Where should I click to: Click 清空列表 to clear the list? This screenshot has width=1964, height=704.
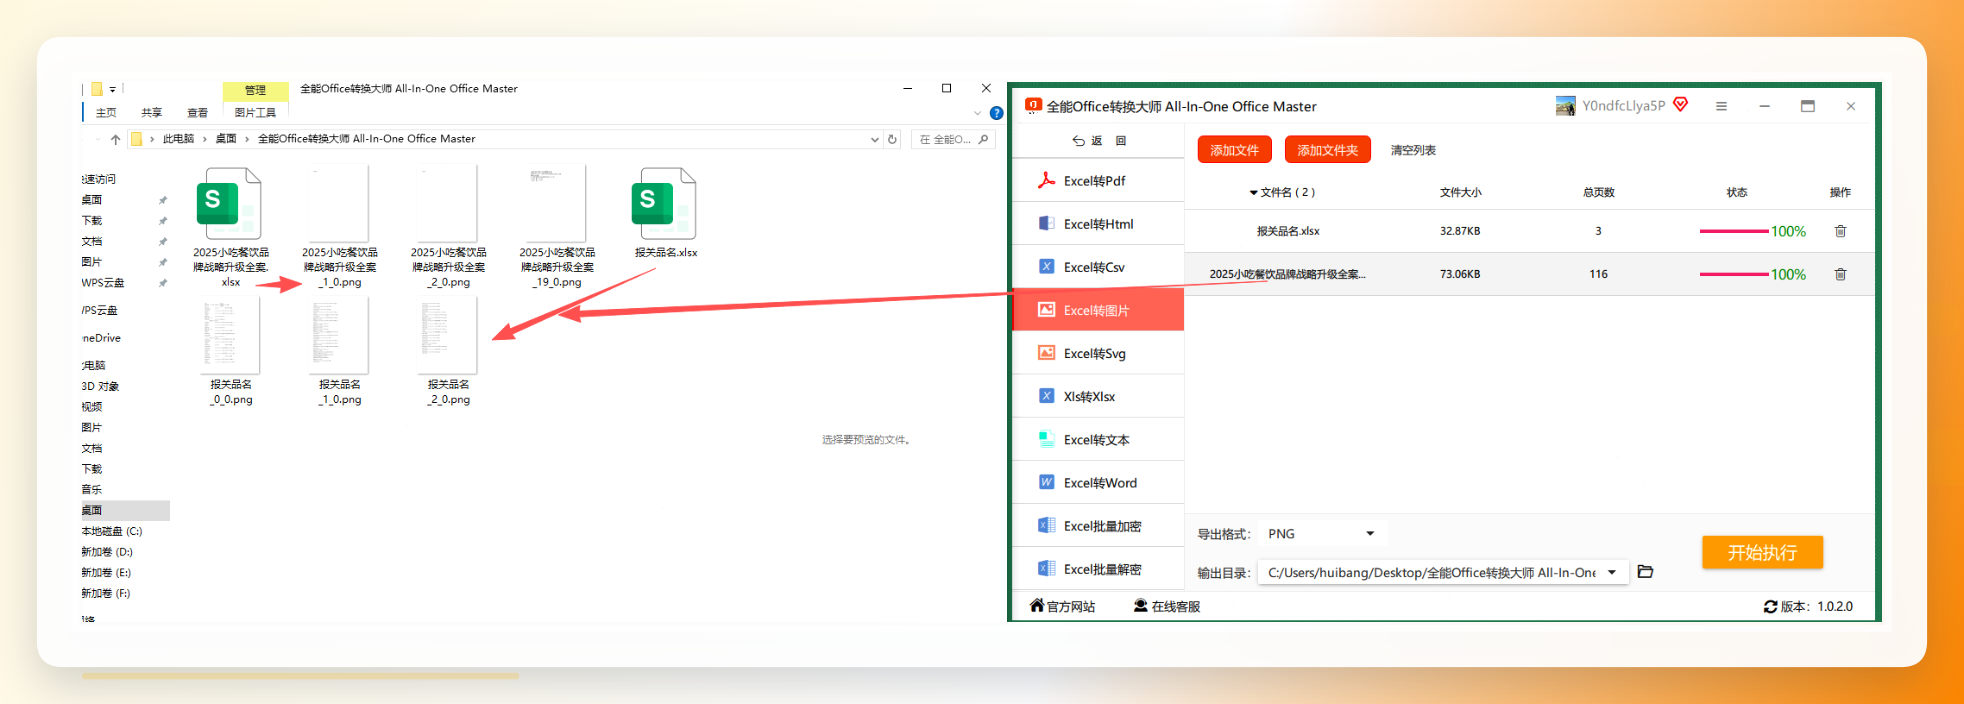point(1413,150)
